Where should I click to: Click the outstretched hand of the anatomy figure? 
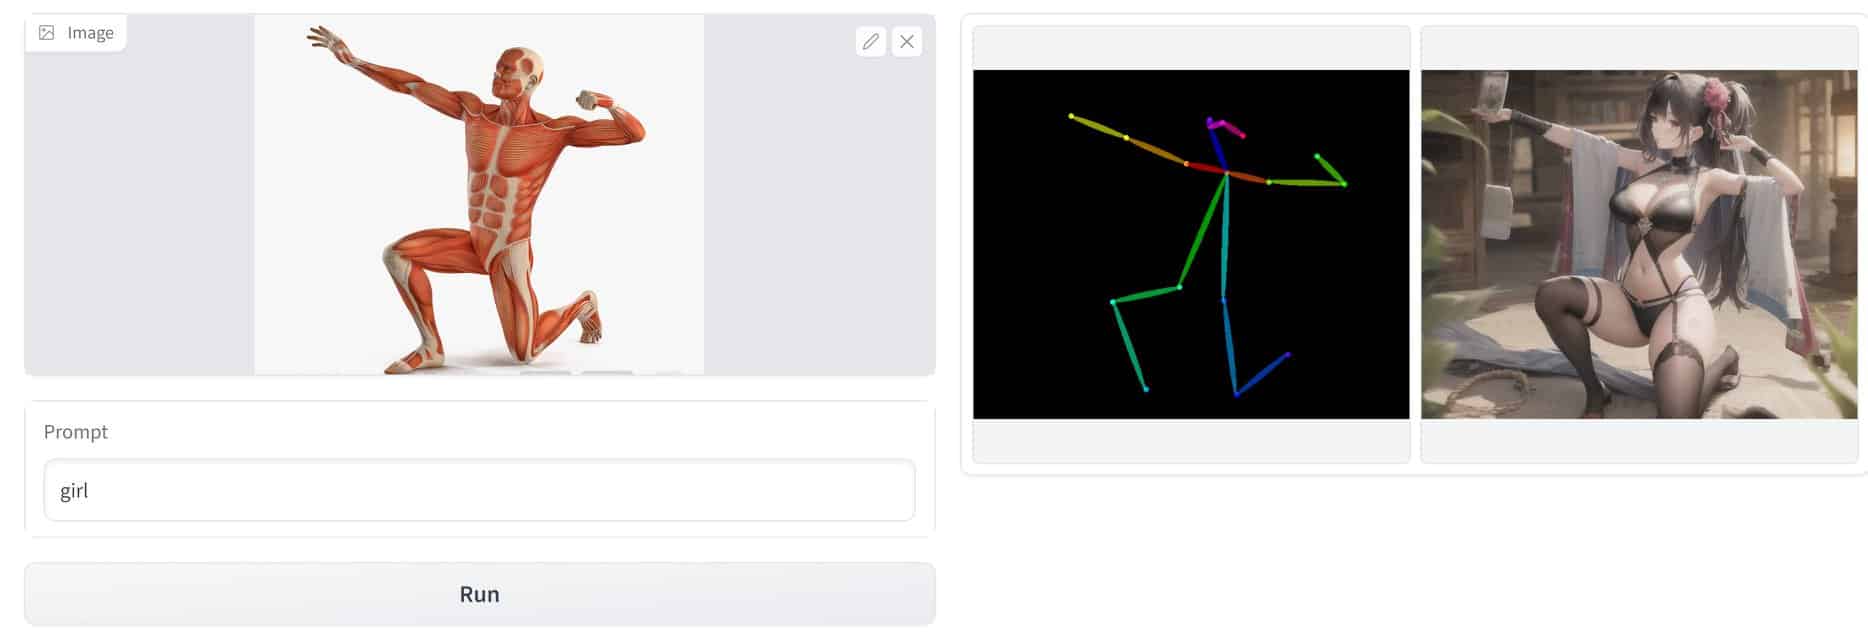325,40
